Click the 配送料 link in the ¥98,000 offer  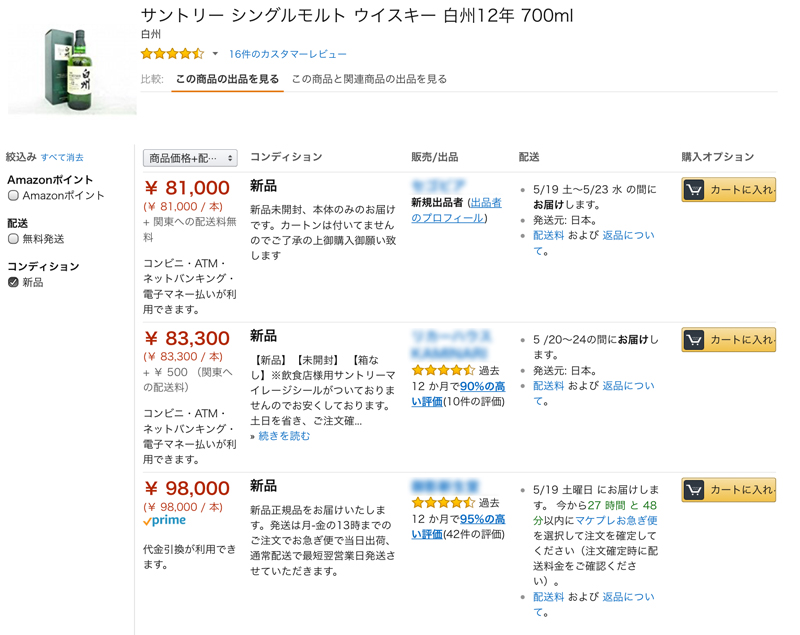pyautogui.click(x=548, y=597)
